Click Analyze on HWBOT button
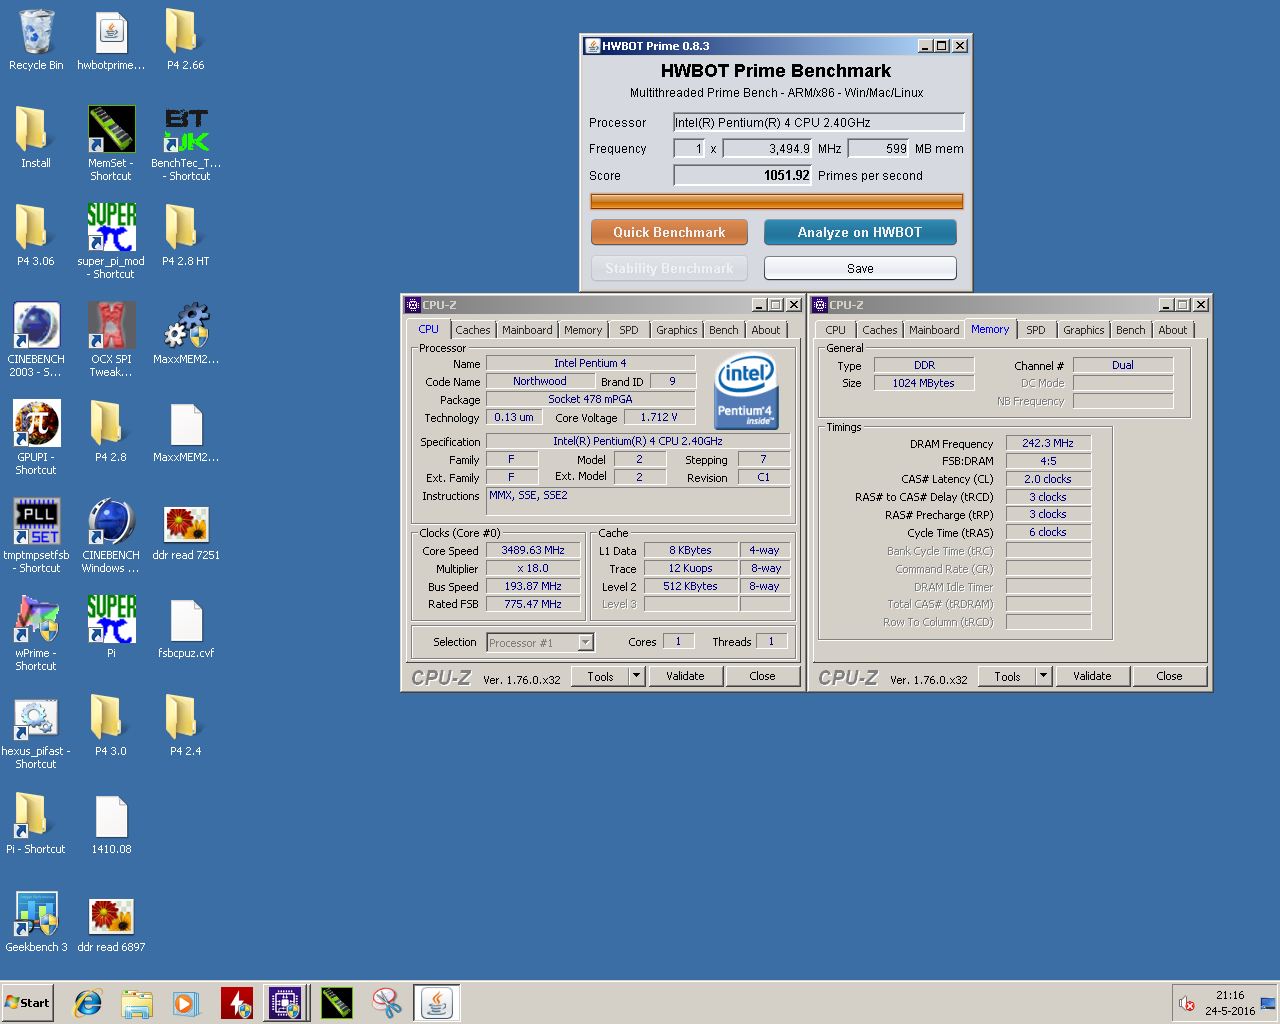Viewport: 1280px width, 1024px height. click(860, 232)
